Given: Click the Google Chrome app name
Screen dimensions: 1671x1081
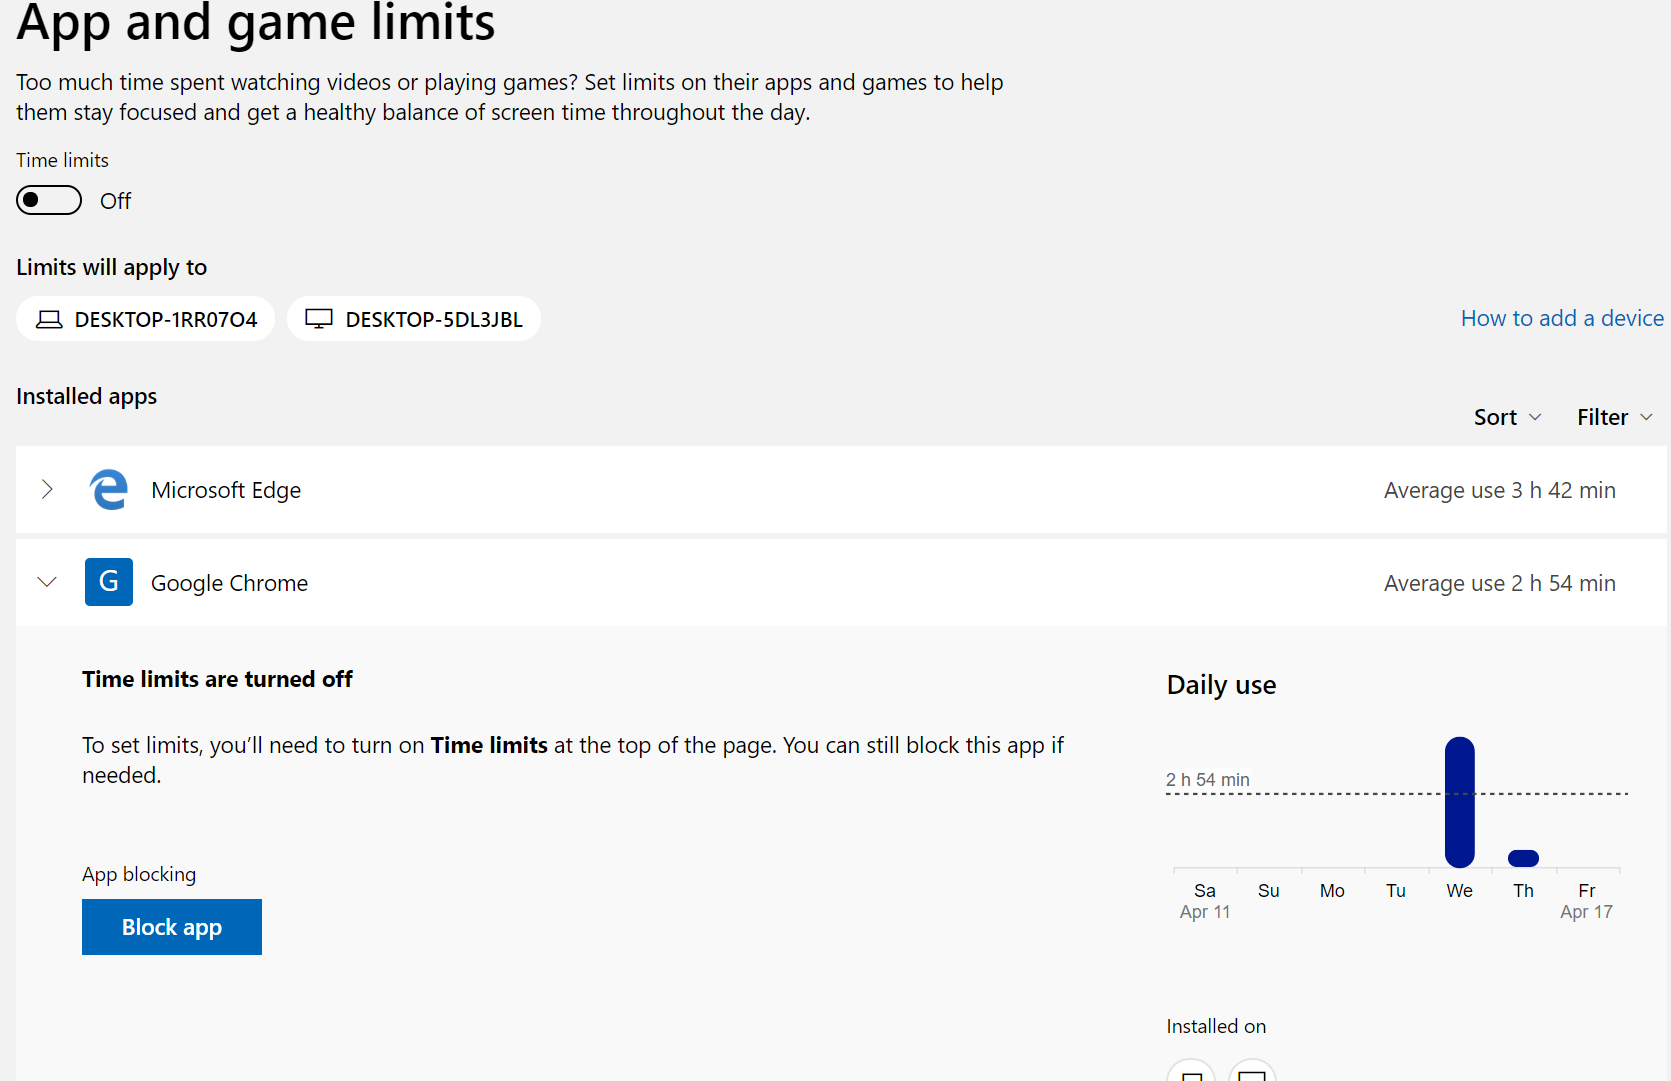Looking at the screenshot, I should tap(229, 583).
